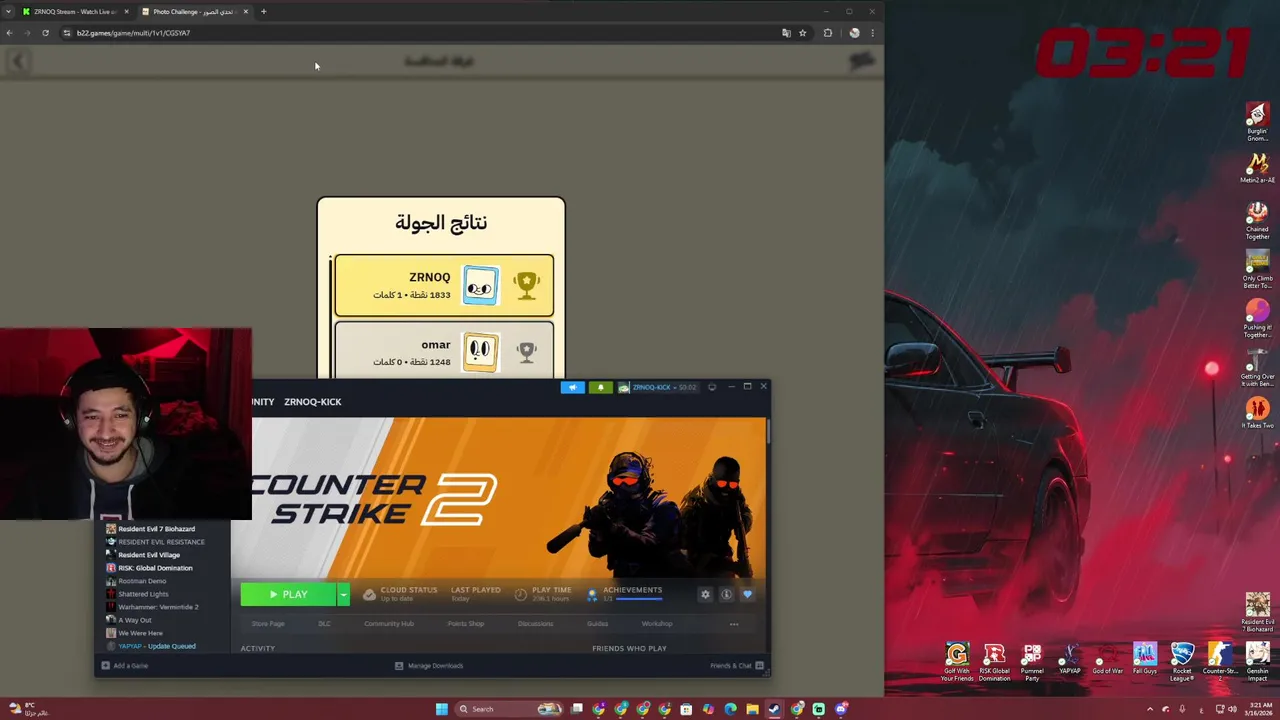Open Chained Together desktop shortcut
Image resolution: width=1280 pixels, height=720 pixels.
click(x=1257, y=221)
